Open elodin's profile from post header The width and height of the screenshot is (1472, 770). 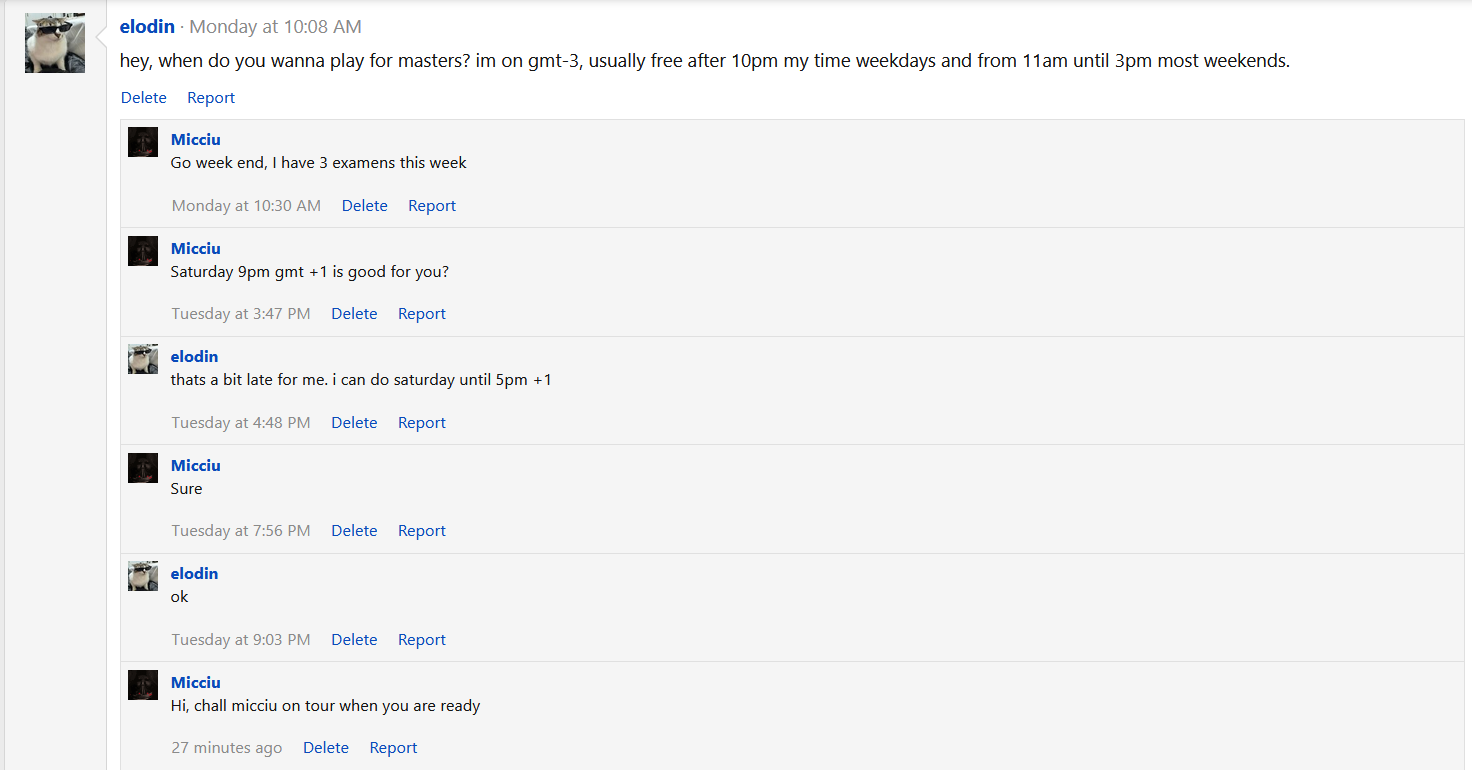(147, 27)
